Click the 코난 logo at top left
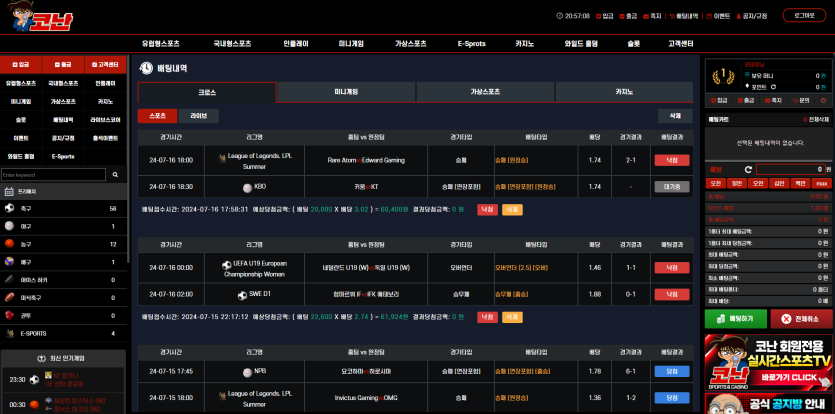This screenshot has width=835, height=414. (27, 17)
